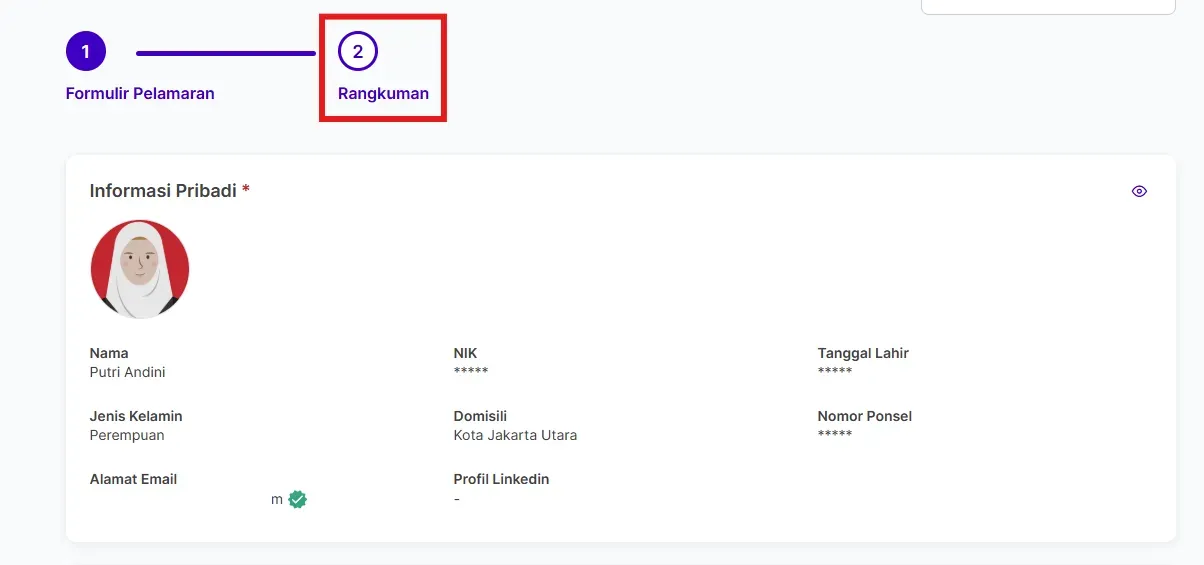Viewport: 1204px width, 565px height.
Task: Click the Nomor Ponsel field label
Action: pos(865,416)
